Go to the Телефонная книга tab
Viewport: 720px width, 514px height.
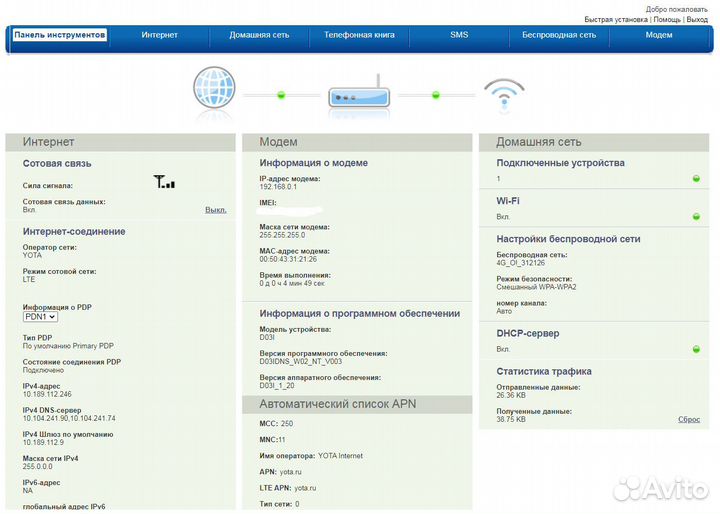click(359, 35)
